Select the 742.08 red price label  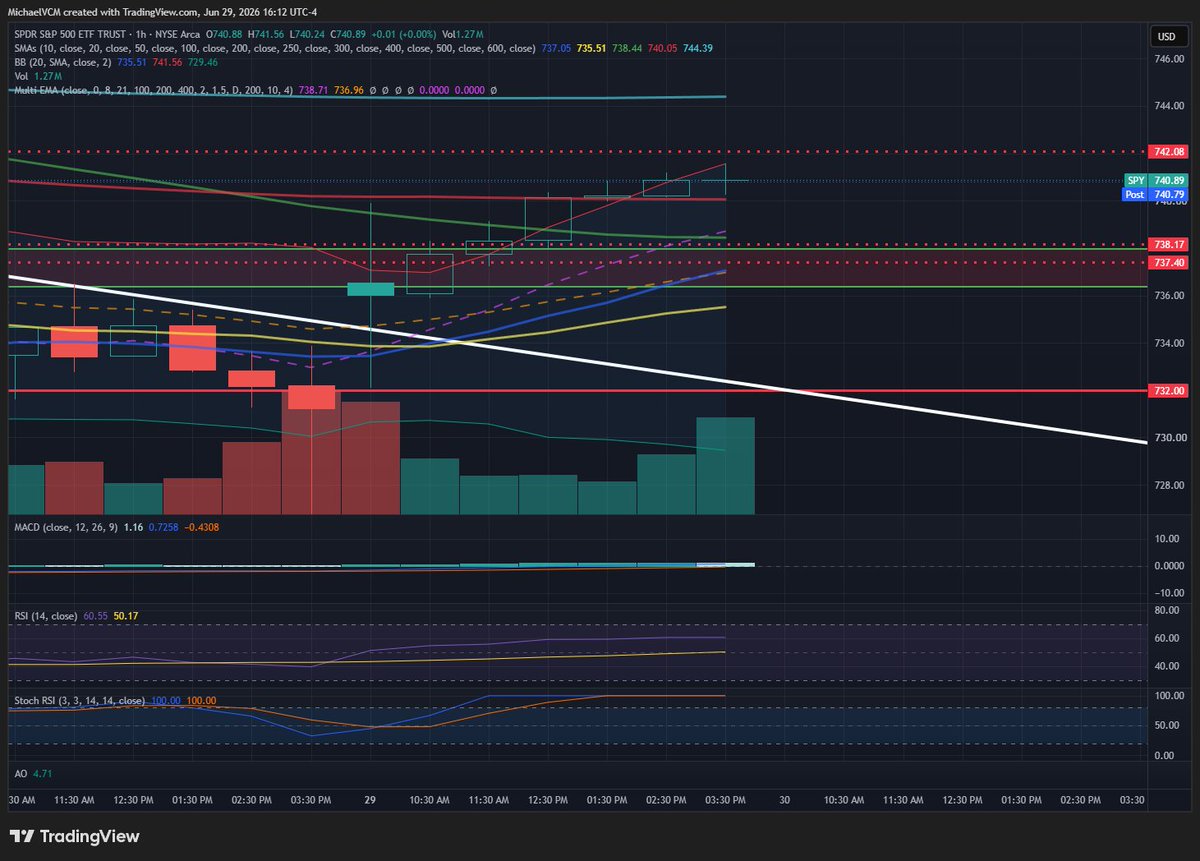pyautogui.click(x=1168, y=152)
